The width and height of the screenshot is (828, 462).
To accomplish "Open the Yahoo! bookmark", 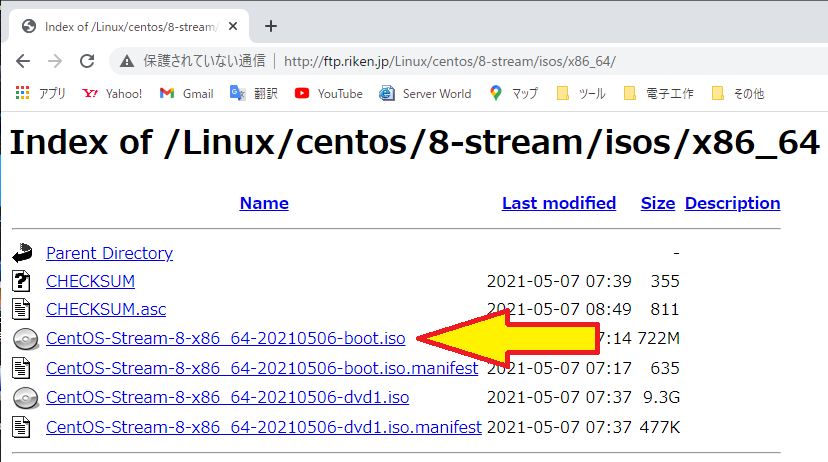I will 112,93.
